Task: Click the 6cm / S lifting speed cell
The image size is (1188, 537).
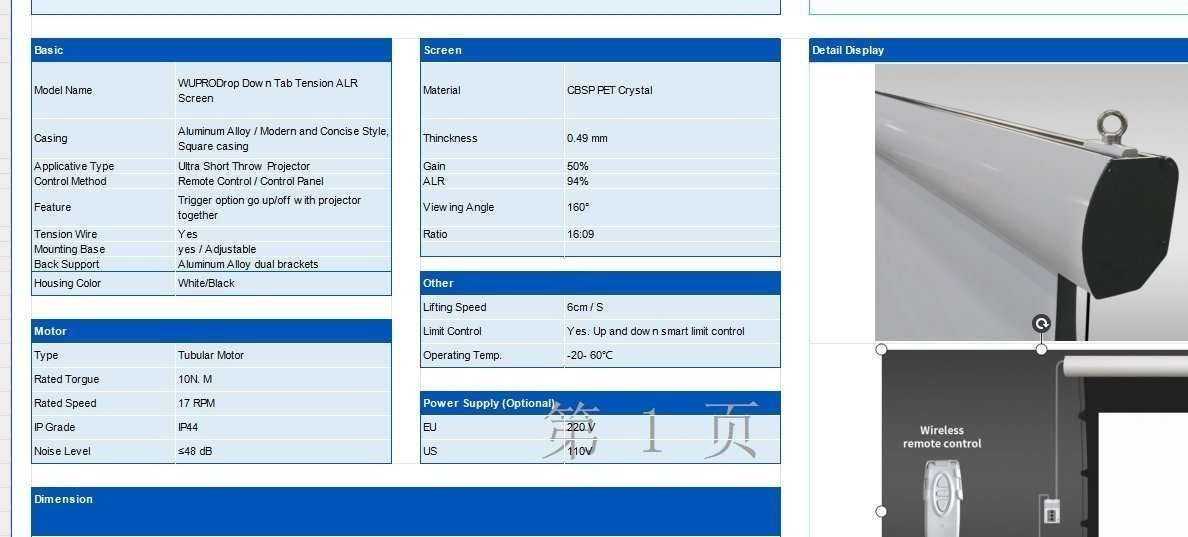Action: (x=671, y=307)
